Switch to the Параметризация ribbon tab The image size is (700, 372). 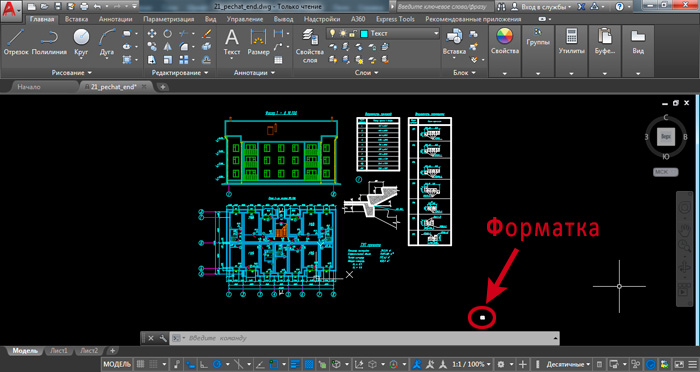tap(169, 19)
